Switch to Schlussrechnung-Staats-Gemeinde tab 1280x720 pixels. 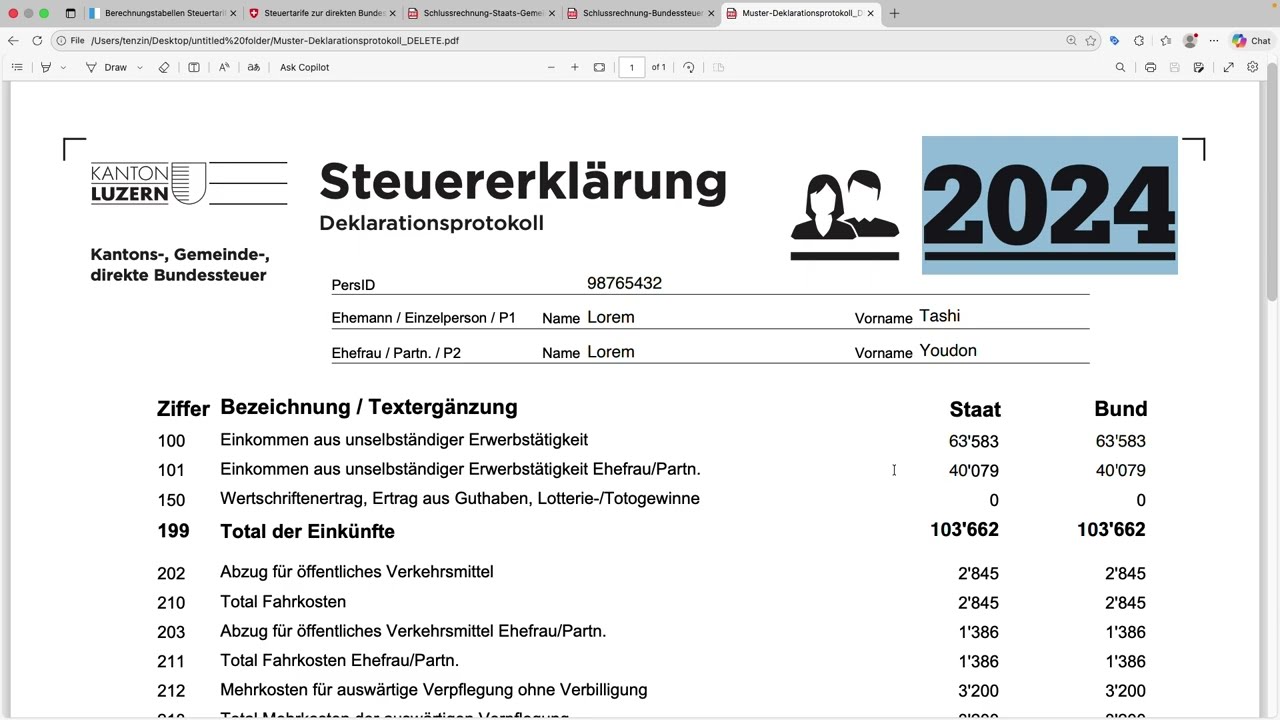[481, 13]
